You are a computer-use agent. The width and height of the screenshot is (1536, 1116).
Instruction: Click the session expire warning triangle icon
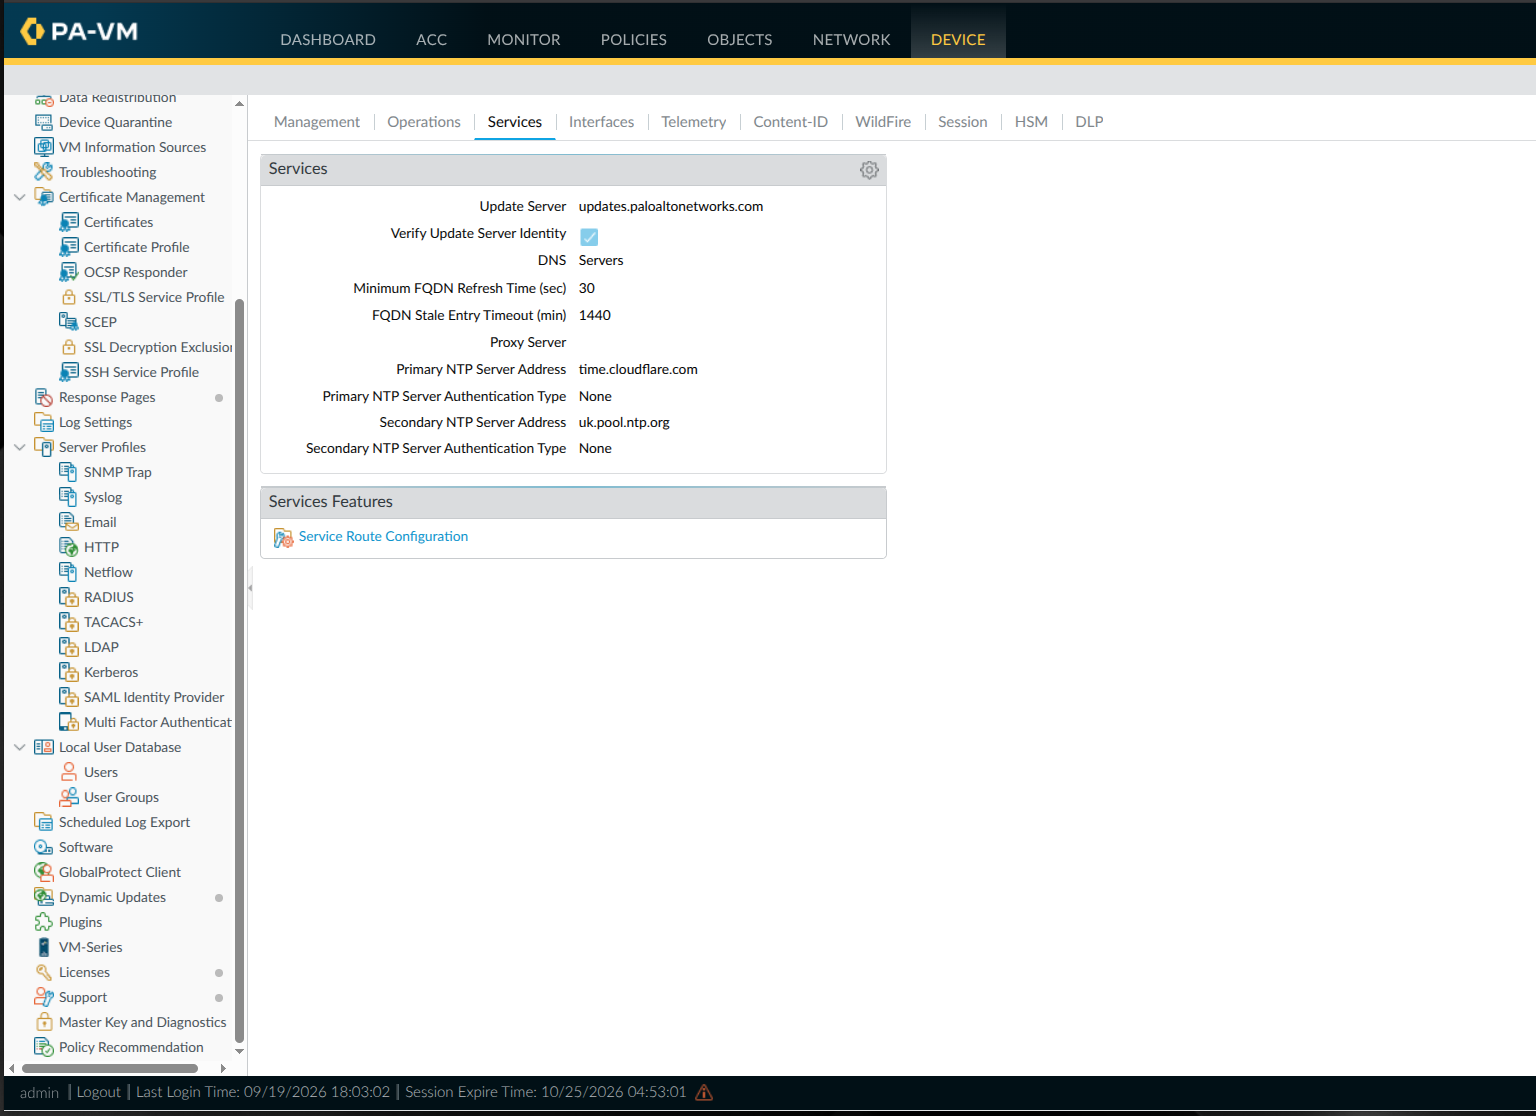[x=704, y=1092]
